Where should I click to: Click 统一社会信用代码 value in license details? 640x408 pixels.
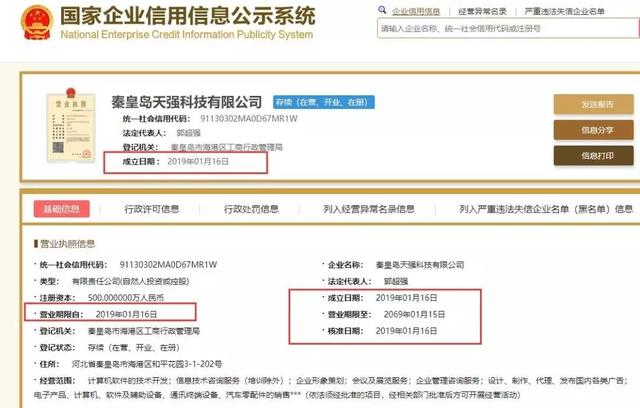click(168, 265)
